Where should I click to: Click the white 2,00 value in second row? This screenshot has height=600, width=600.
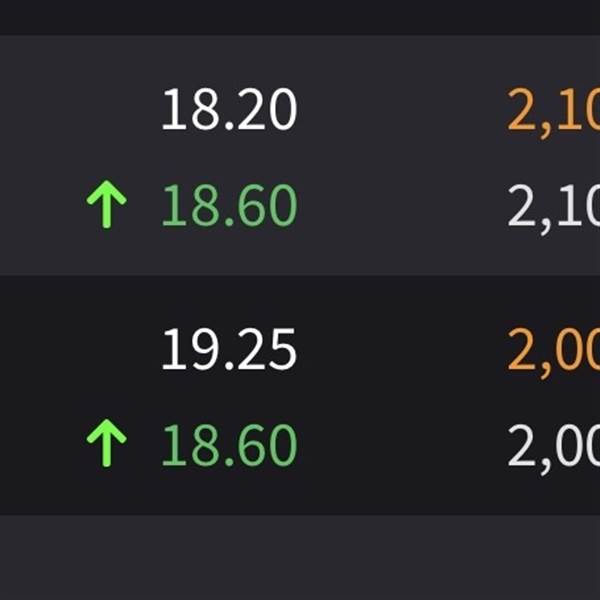[553, 446]
